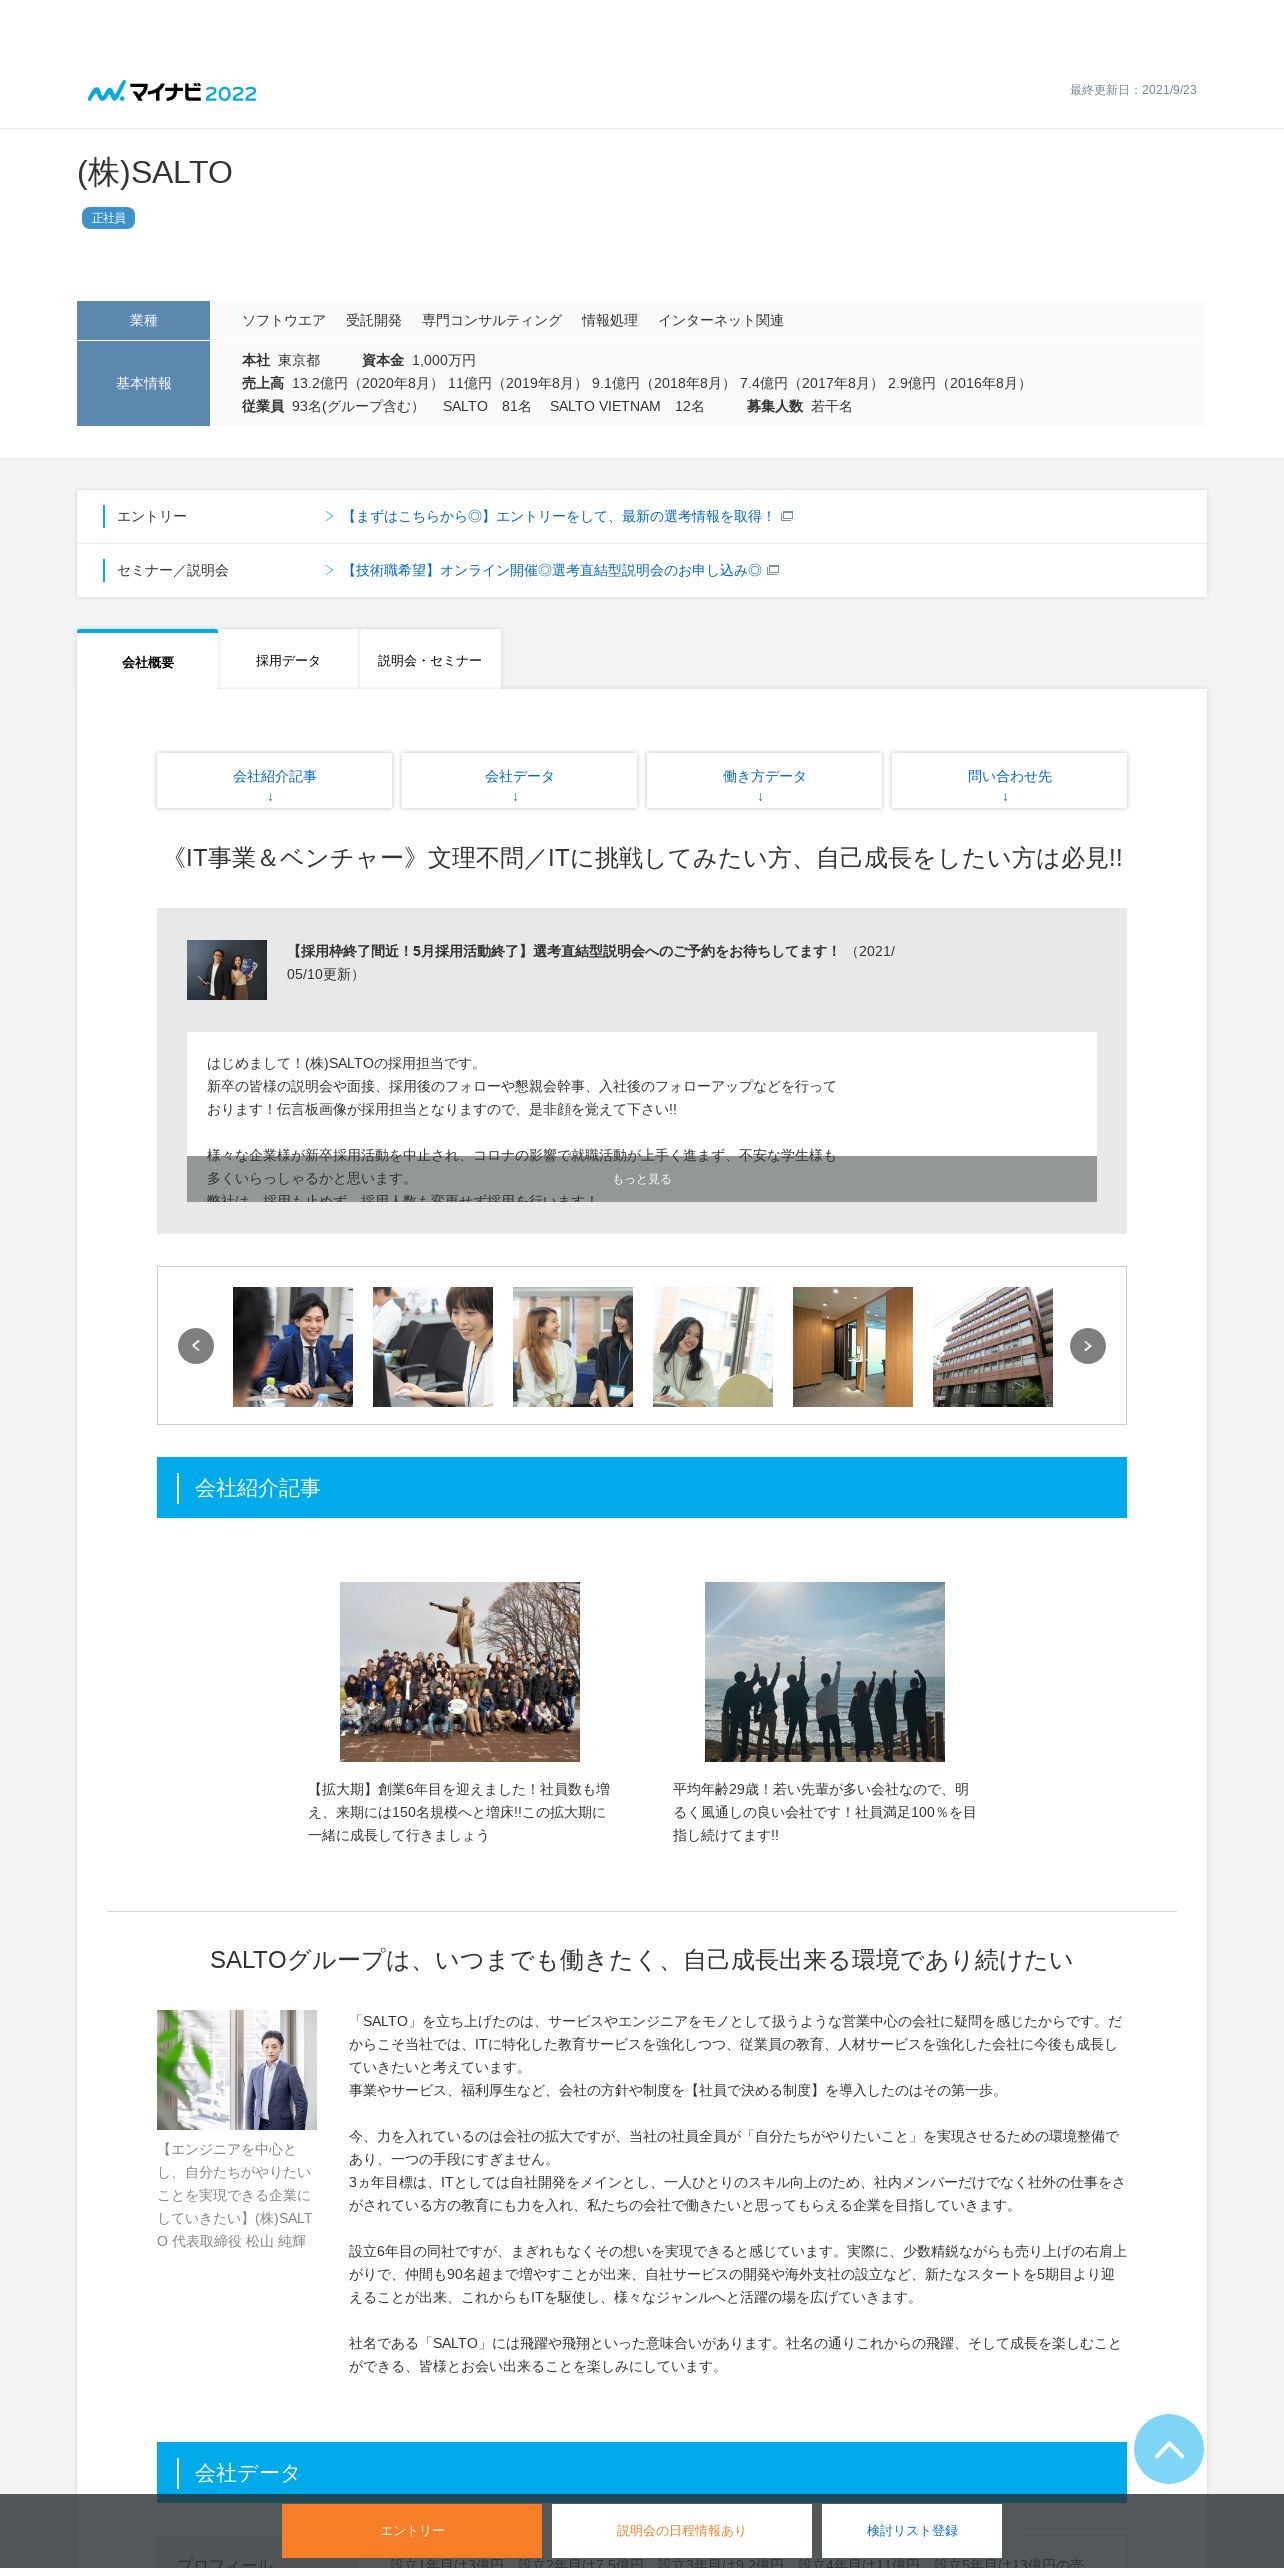Viewport: 1284px width, 2568px height.
Task: Jump to 働き方データ section
Action: pyautogui.click(x=764, y=780)
